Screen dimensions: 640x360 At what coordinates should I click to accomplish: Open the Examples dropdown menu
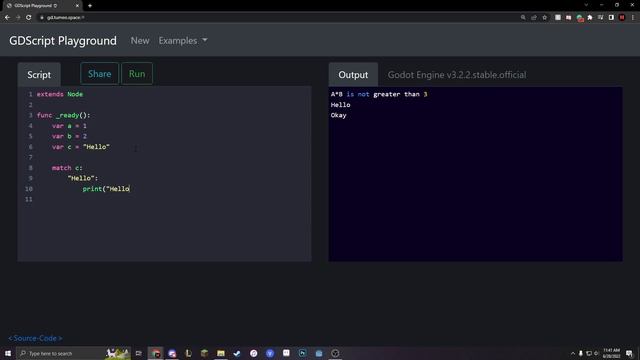(183, 40)
